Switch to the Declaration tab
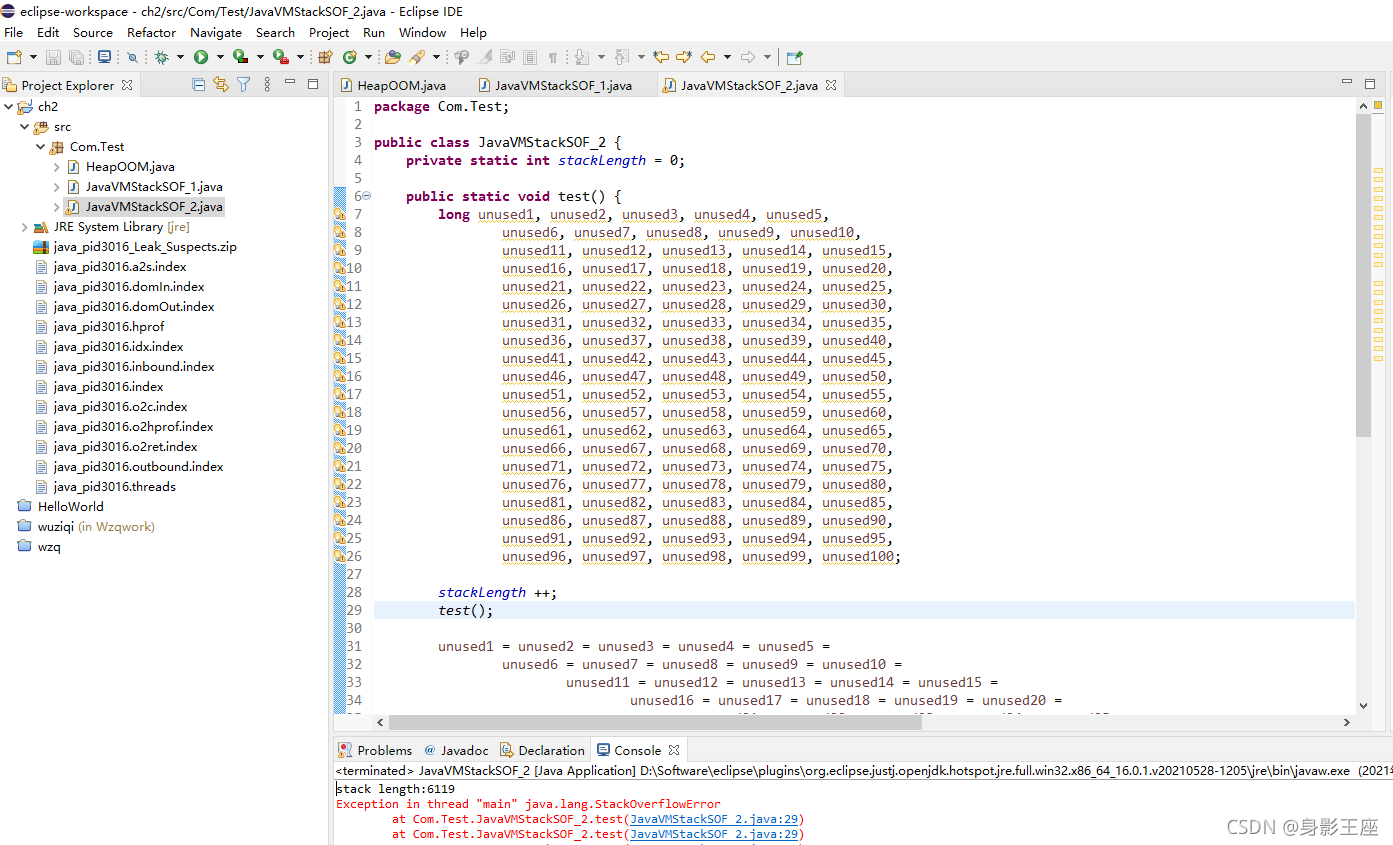The width and height of the screenshot is (1393, 845). (x=542, y=750)
